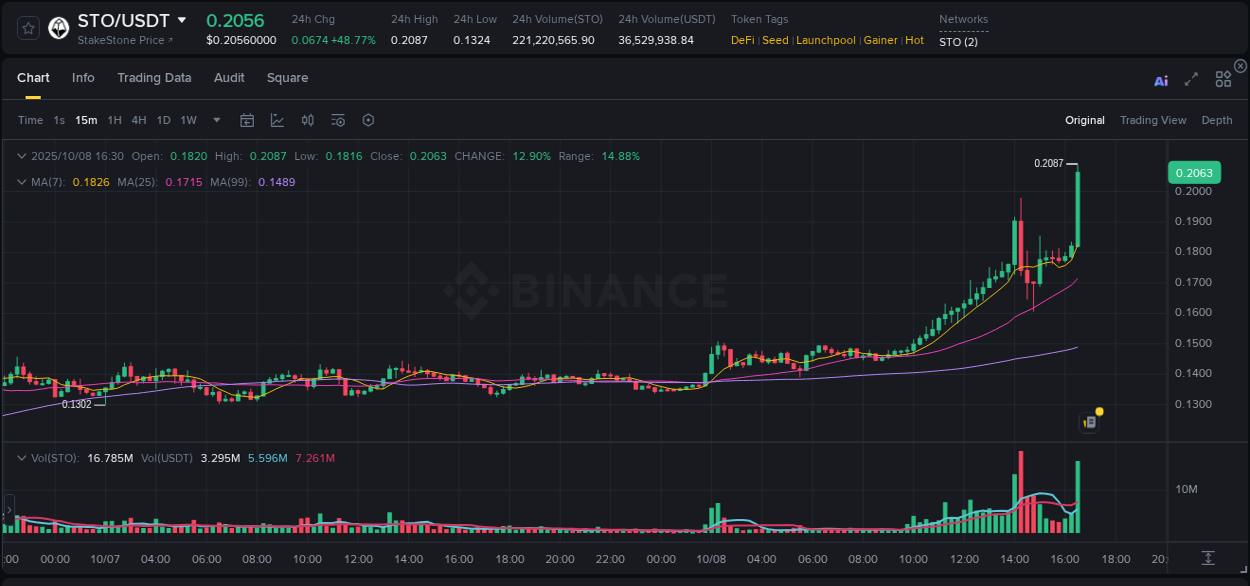Image resolution: width=1250 pixels, height=586 pixels.
Task: Open the extra time interval dropdown arrow
Action: [215, 119]
